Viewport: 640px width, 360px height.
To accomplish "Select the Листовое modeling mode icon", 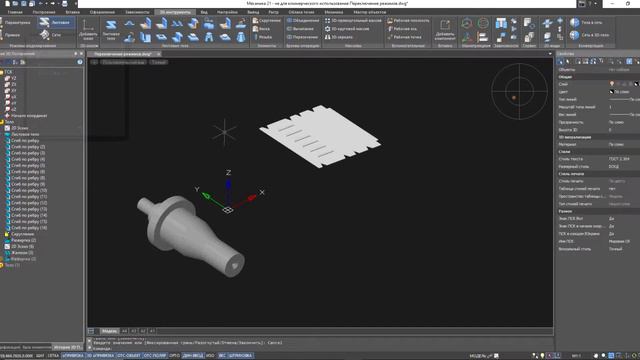I will [x=44, y=22].
